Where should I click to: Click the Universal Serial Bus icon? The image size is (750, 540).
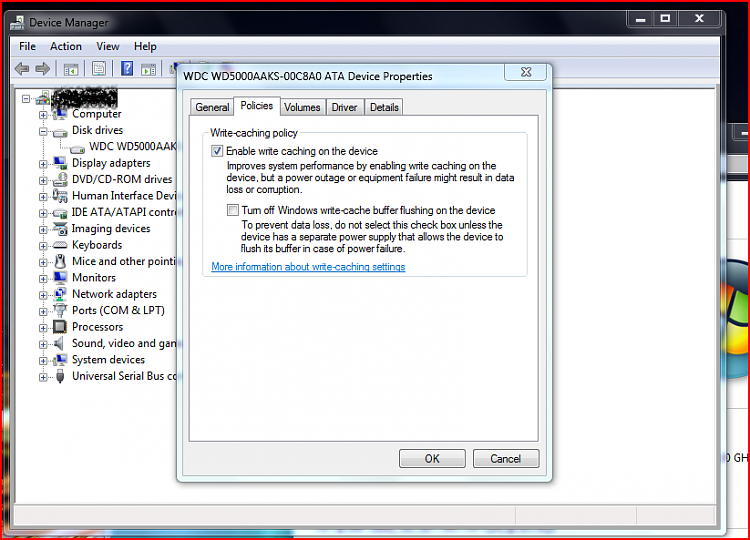60,376
